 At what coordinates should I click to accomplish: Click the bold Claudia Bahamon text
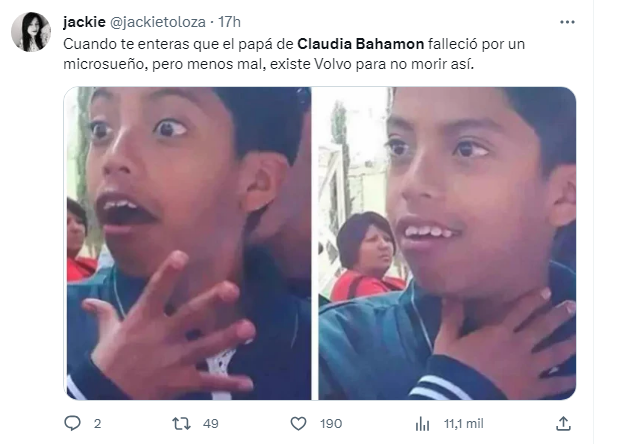tap(360, 44)
